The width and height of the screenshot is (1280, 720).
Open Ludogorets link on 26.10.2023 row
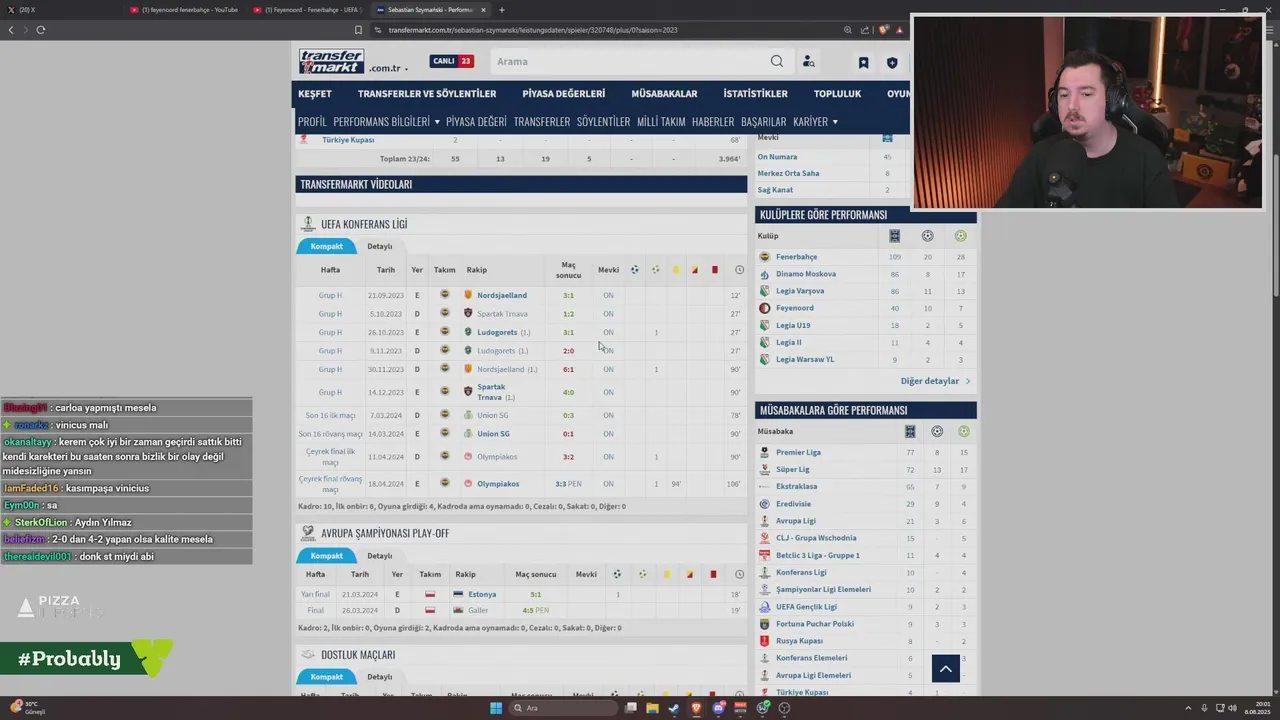pos(497,332)
